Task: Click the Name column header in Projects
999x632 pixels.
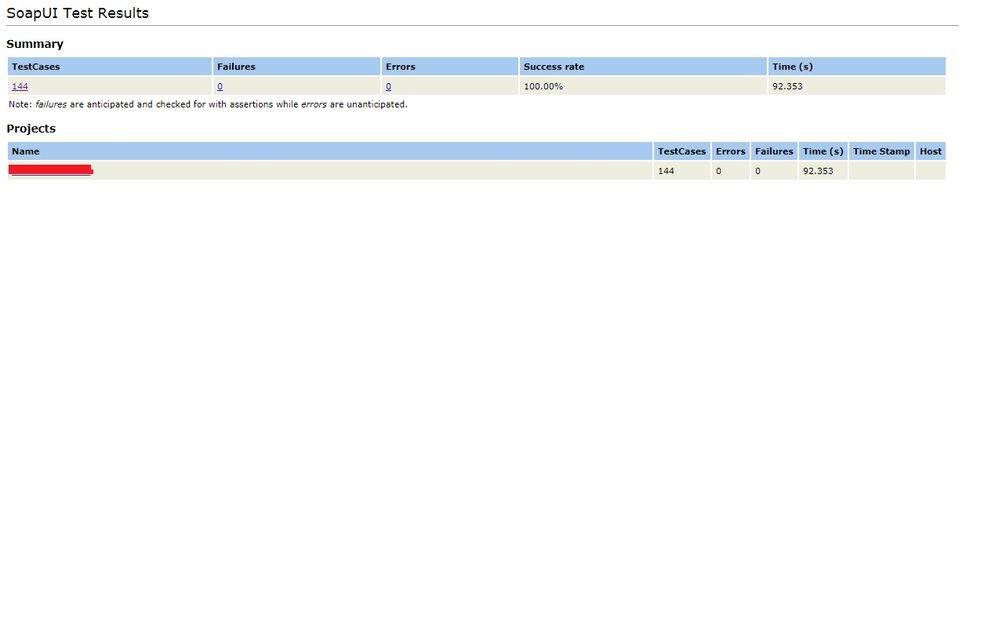Action: (x=26, y=152)
